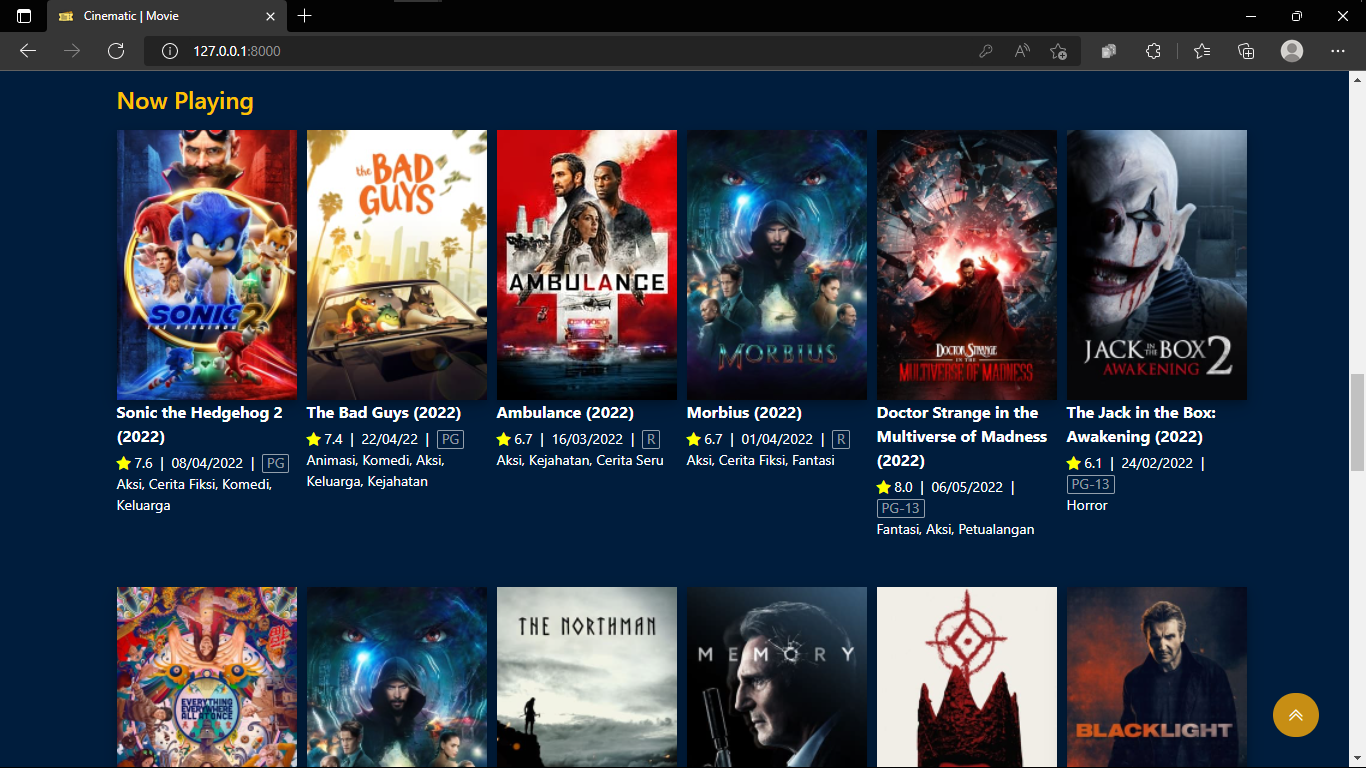Open the tab actions menu icon
The height and width of the screenshot is (768, 1366).
[24, 16]
